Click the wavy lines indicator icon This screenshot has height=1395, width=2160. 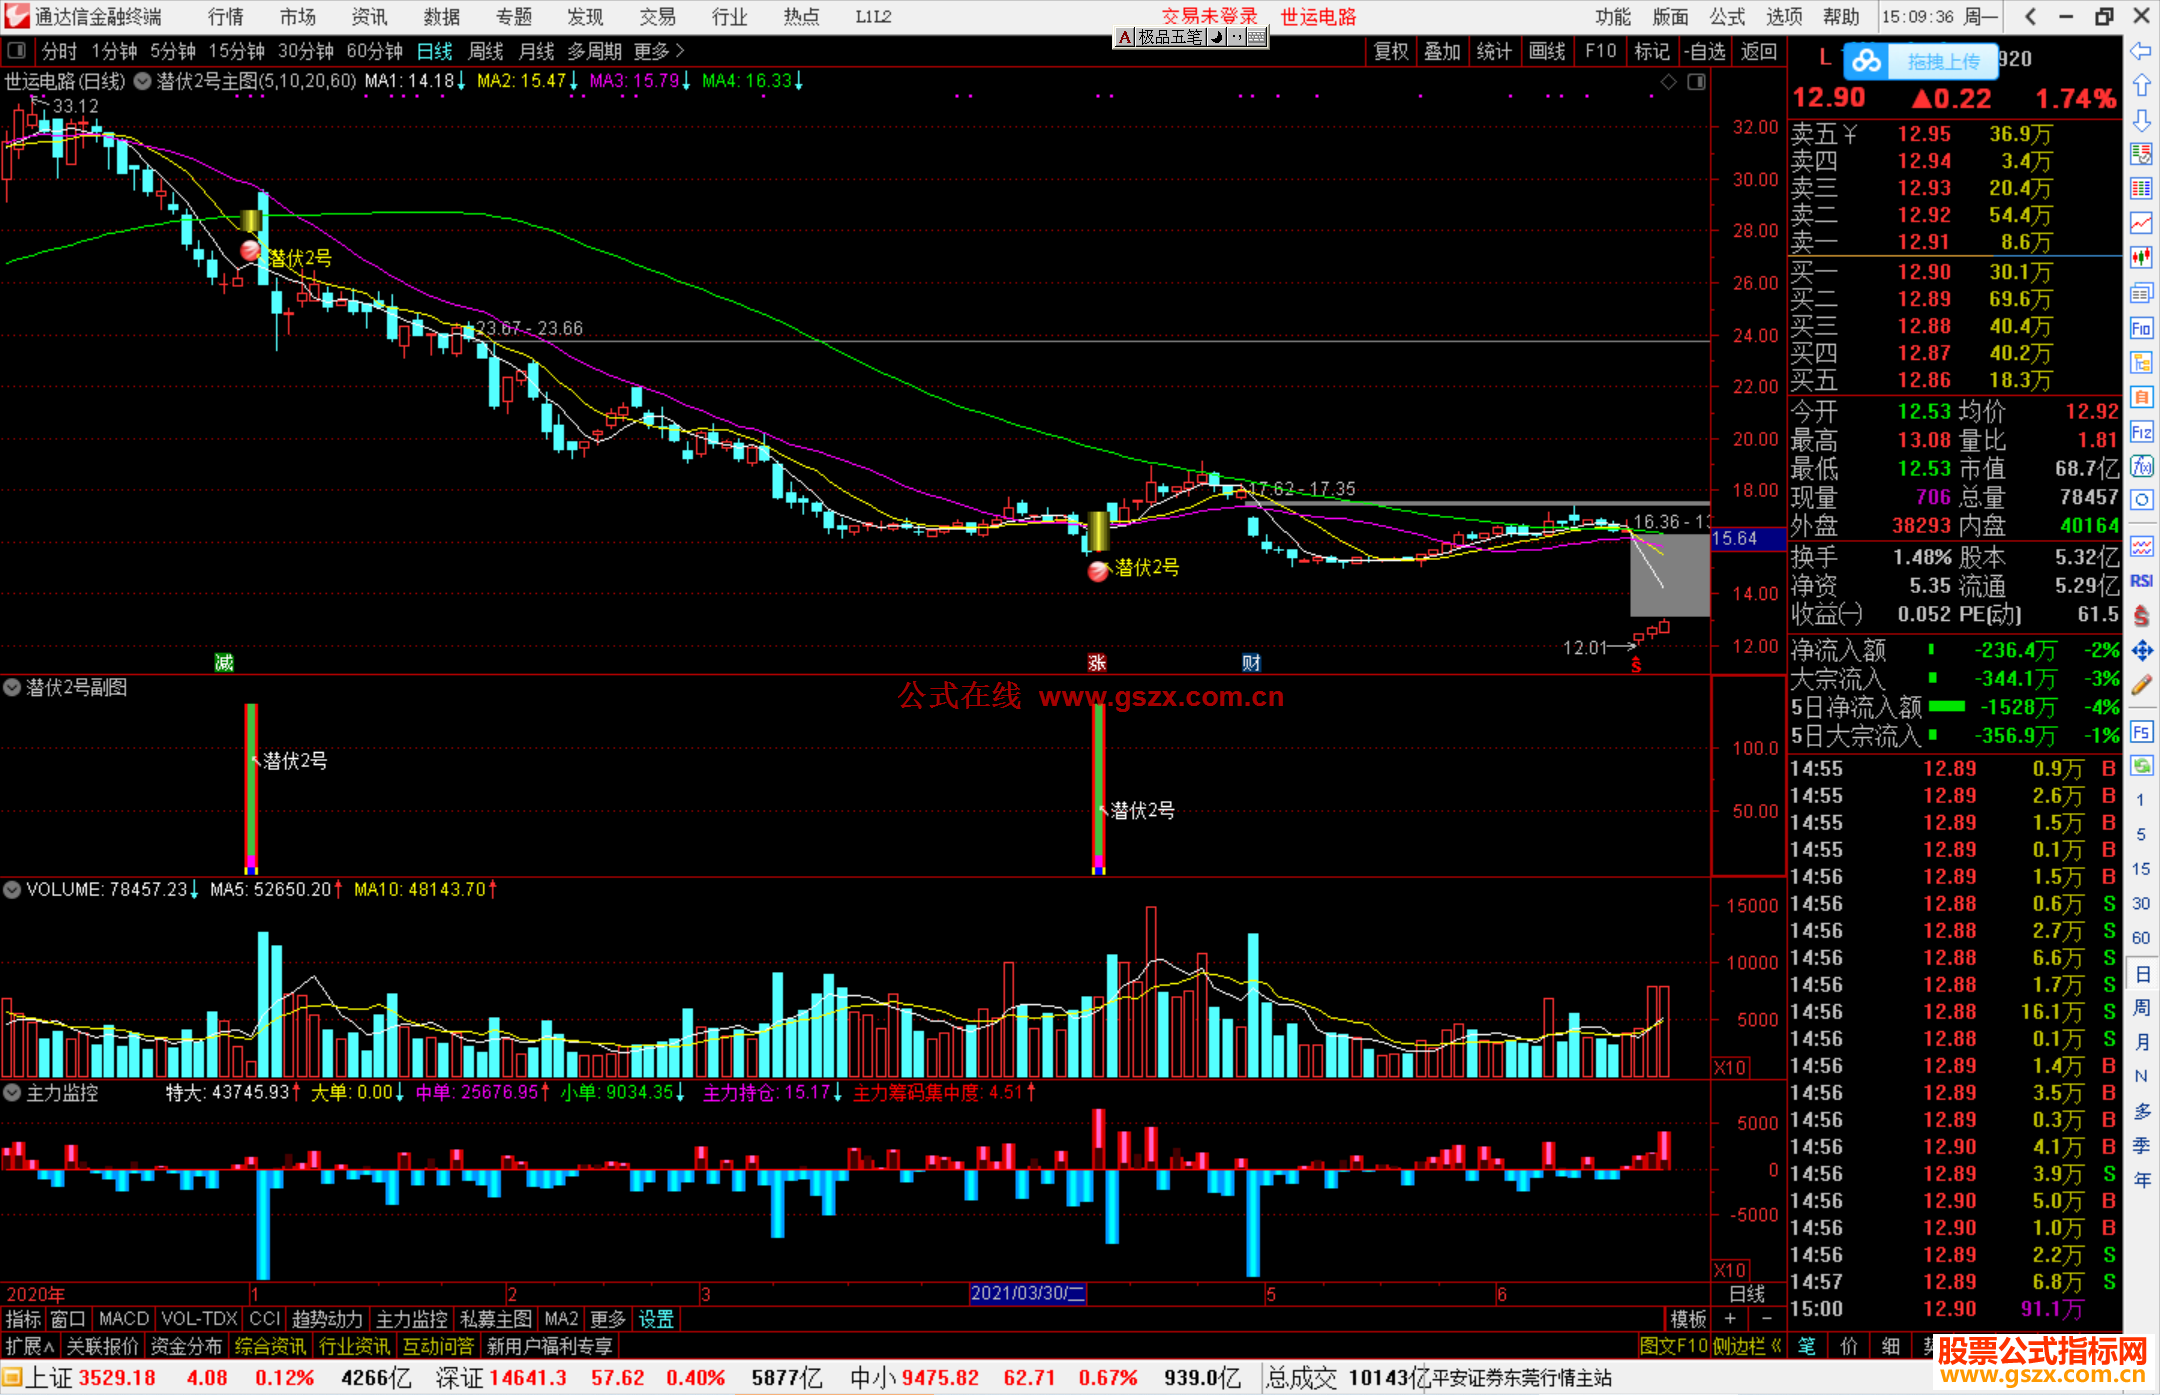click(x=2141, y=546)
